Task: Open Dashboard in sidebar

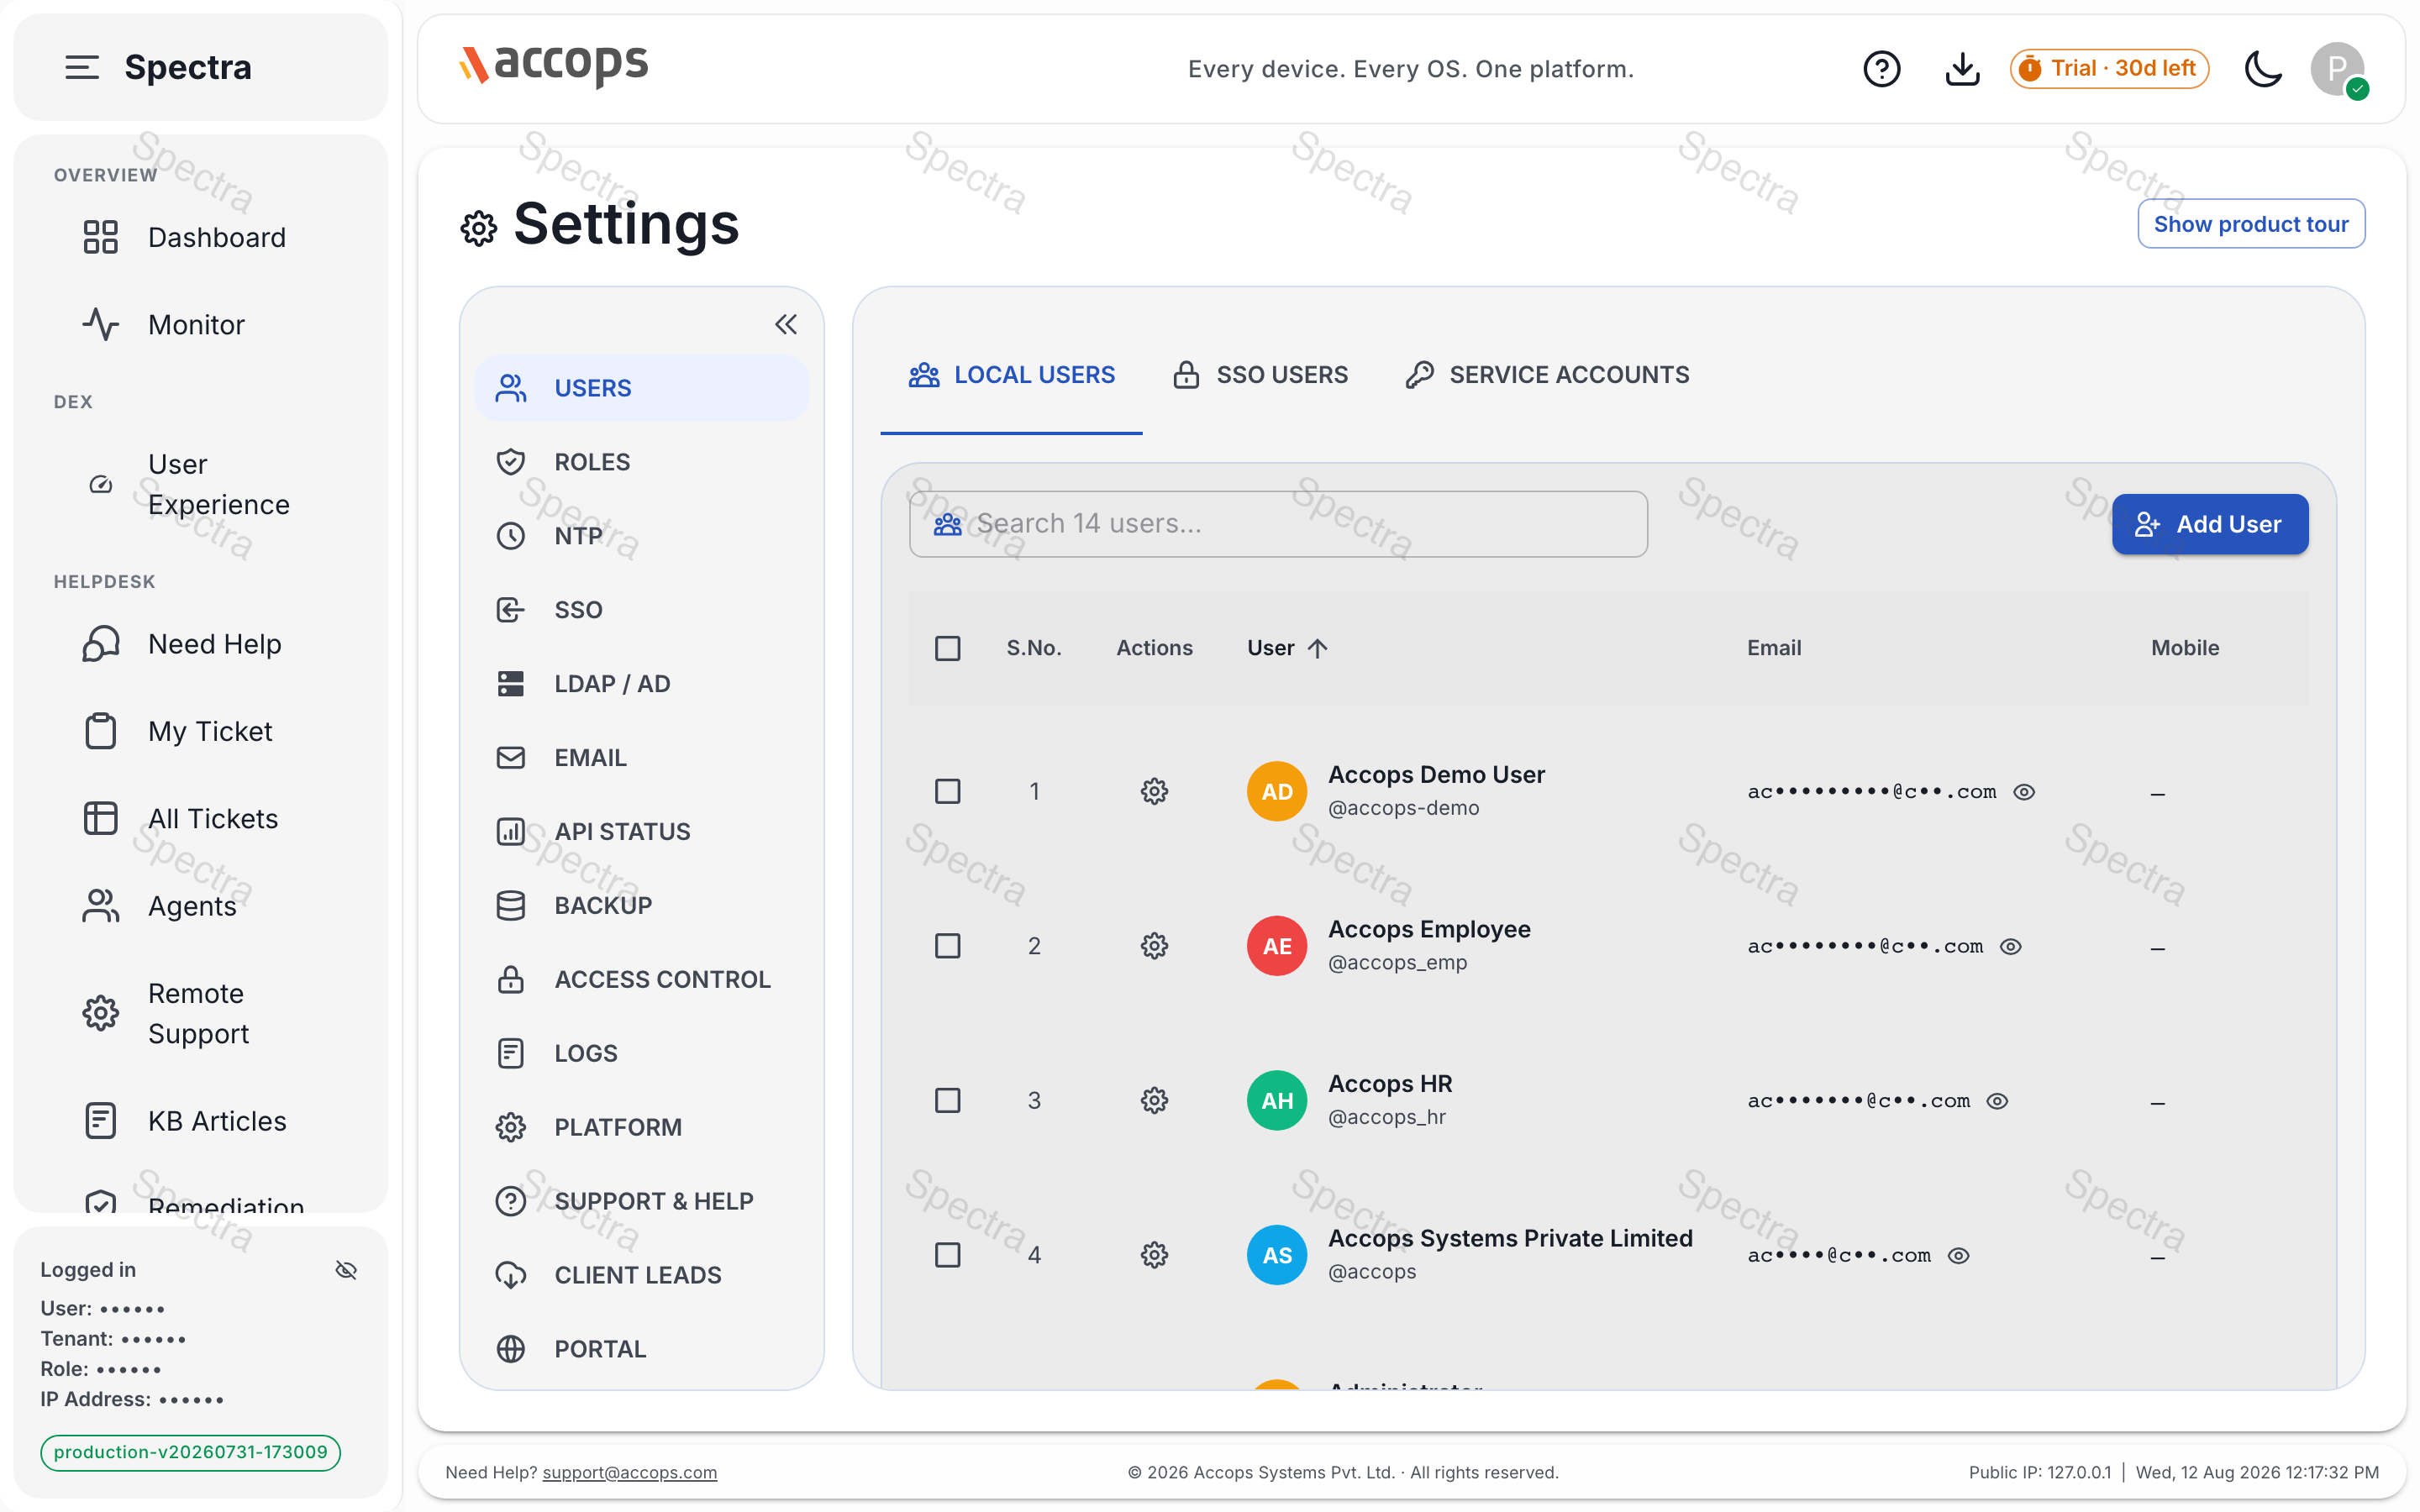Action: (200, 237)
